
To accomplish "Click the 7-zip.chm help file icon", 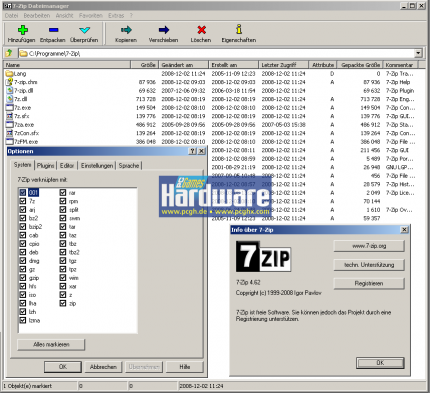I will coord(9,82).
